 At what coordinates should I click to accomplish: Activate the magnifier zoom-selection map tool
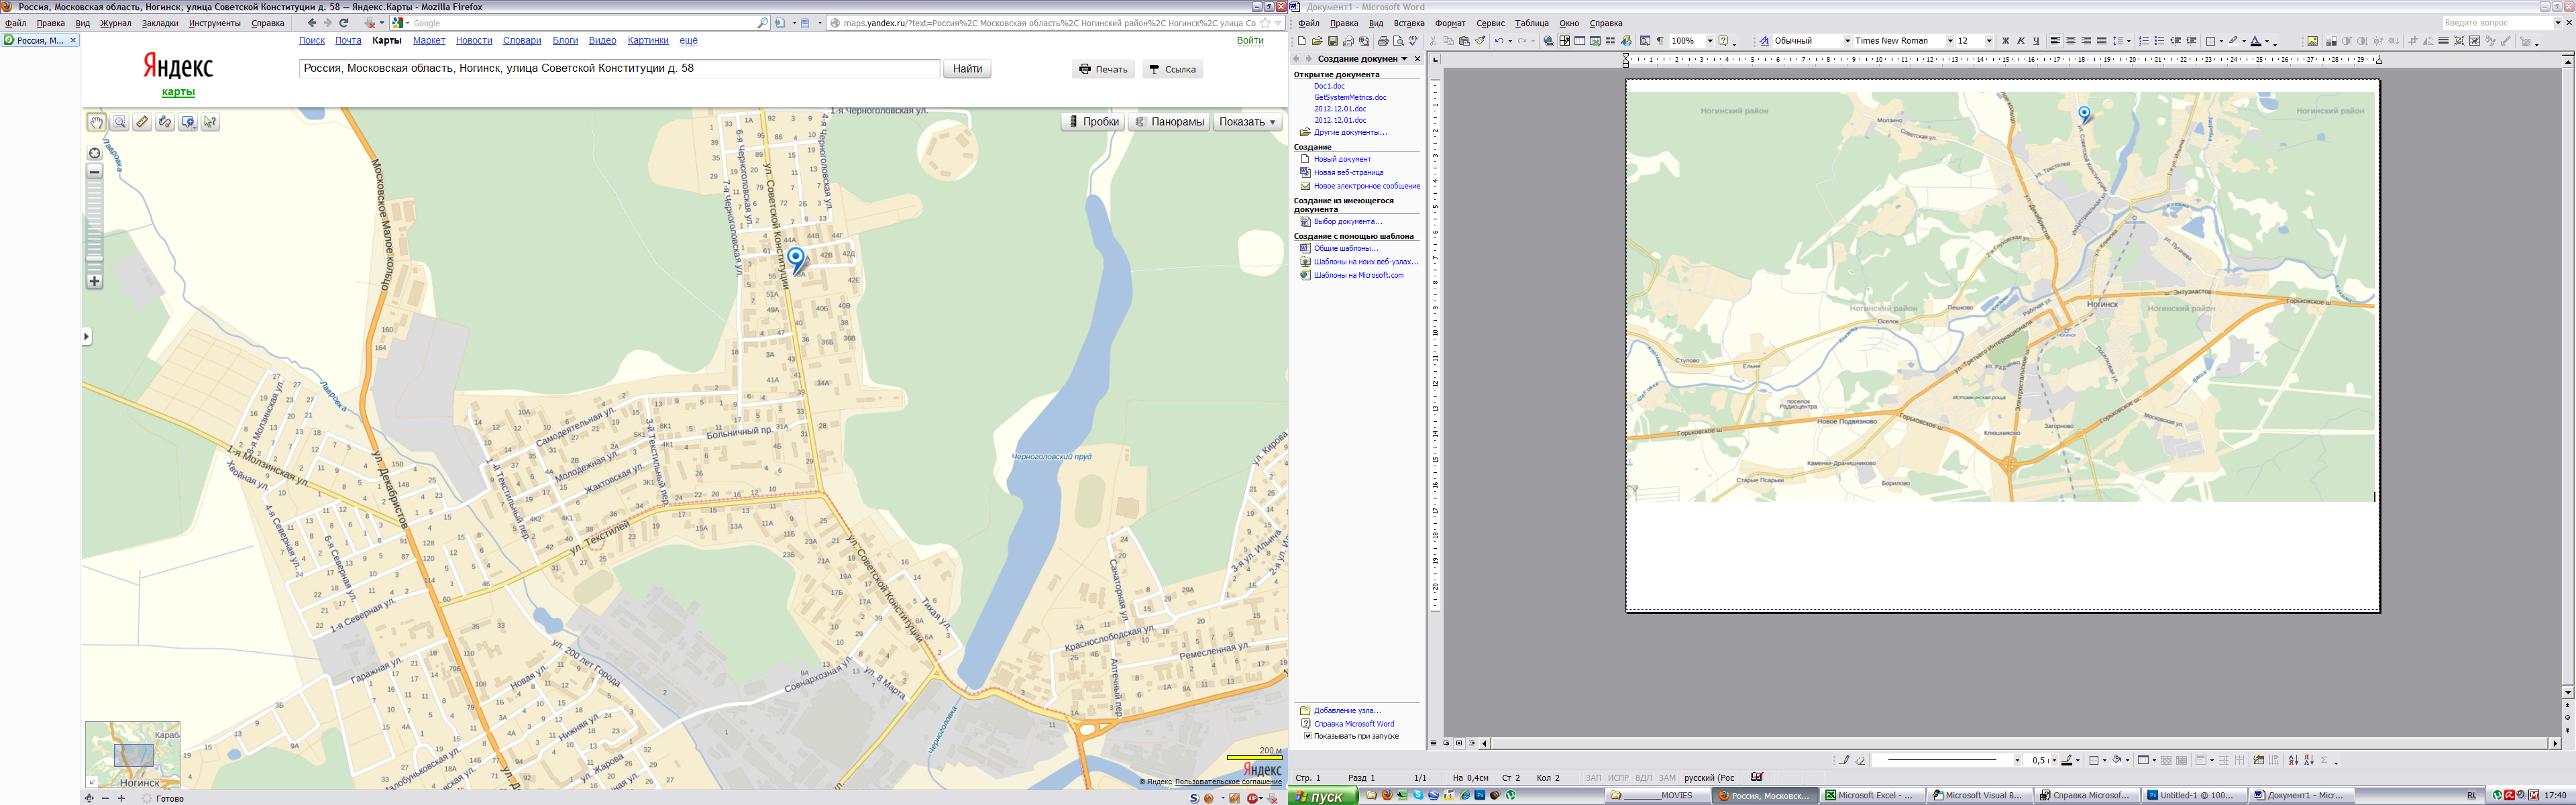[119, 122]
